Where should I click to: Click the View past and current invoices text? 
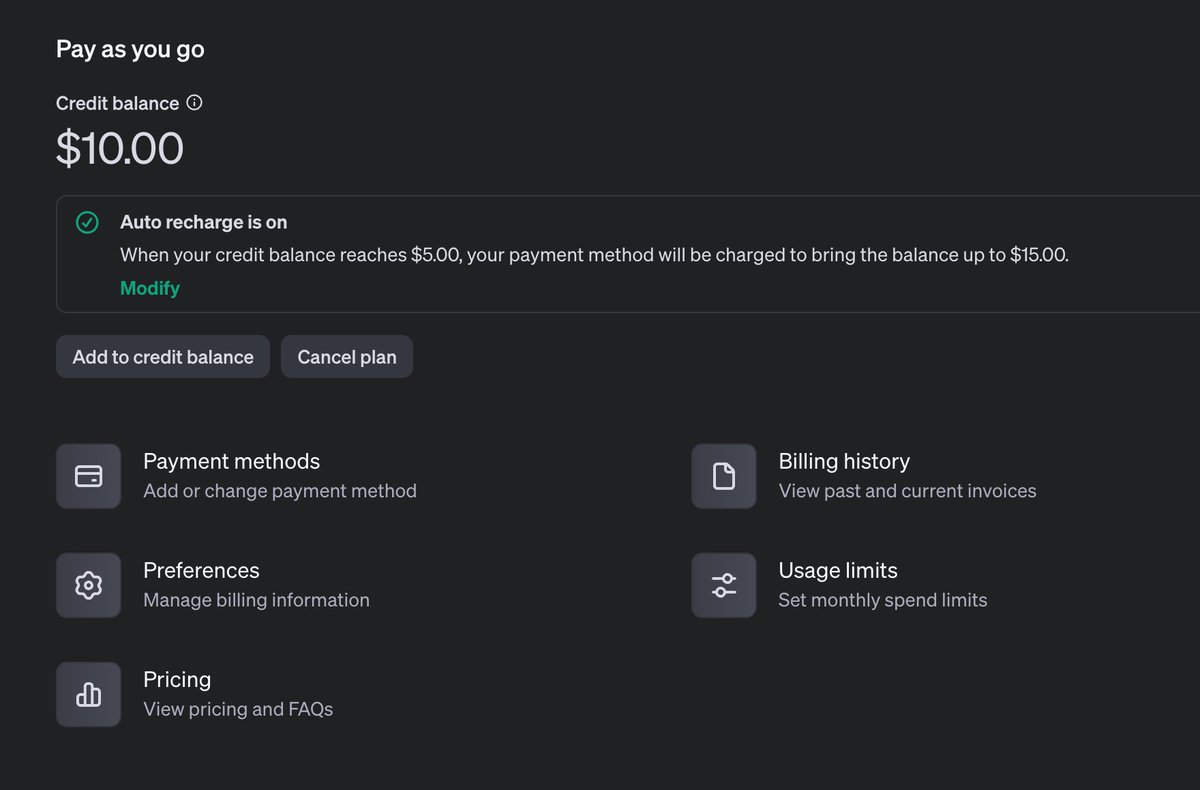[907, 491]
